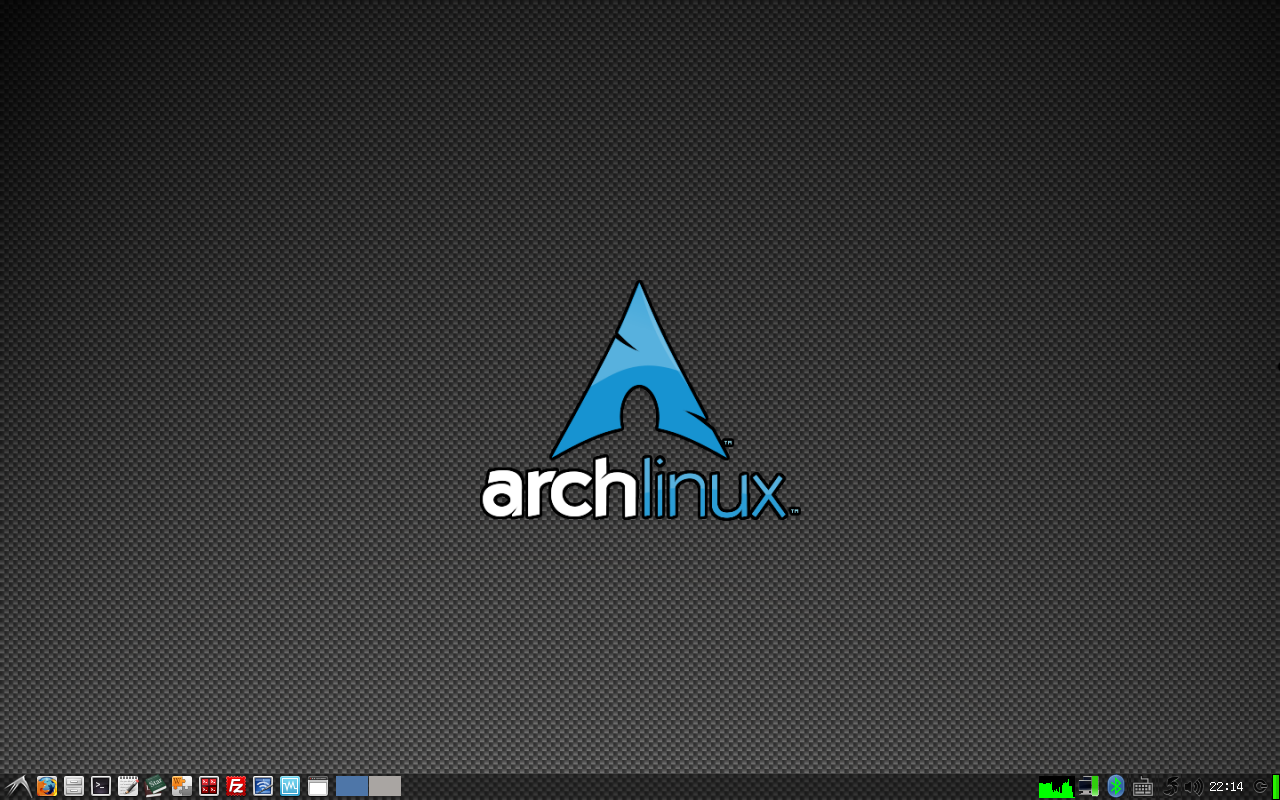
Task: Open the StarDict dictionary icon
Action: (x=155, y=786)
